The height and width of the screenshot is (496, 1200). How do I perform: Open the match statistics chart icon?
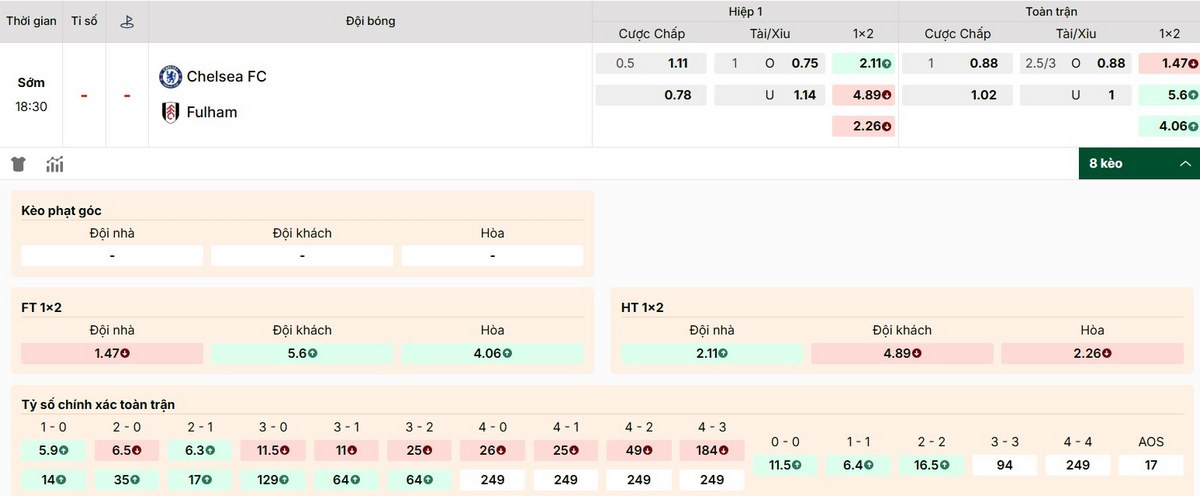54,164
